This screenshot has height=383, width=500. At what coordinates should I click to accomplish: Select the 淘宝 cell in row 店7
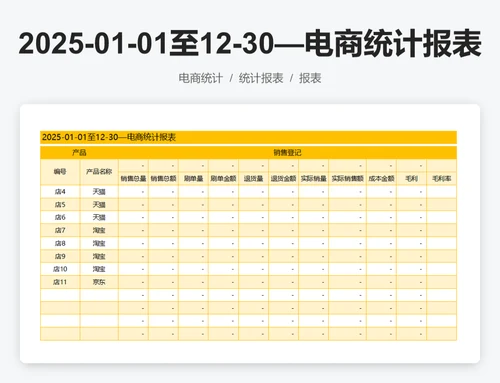(x=99, y=230)
